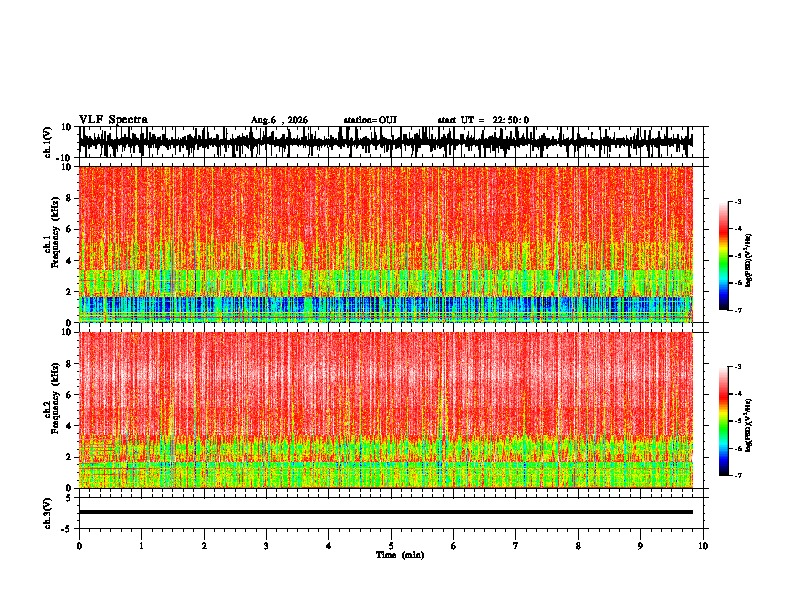This screenshot has width=792, height=612.
Task: Click the "VLF Spectra" title text
Action: coord(113,120)
